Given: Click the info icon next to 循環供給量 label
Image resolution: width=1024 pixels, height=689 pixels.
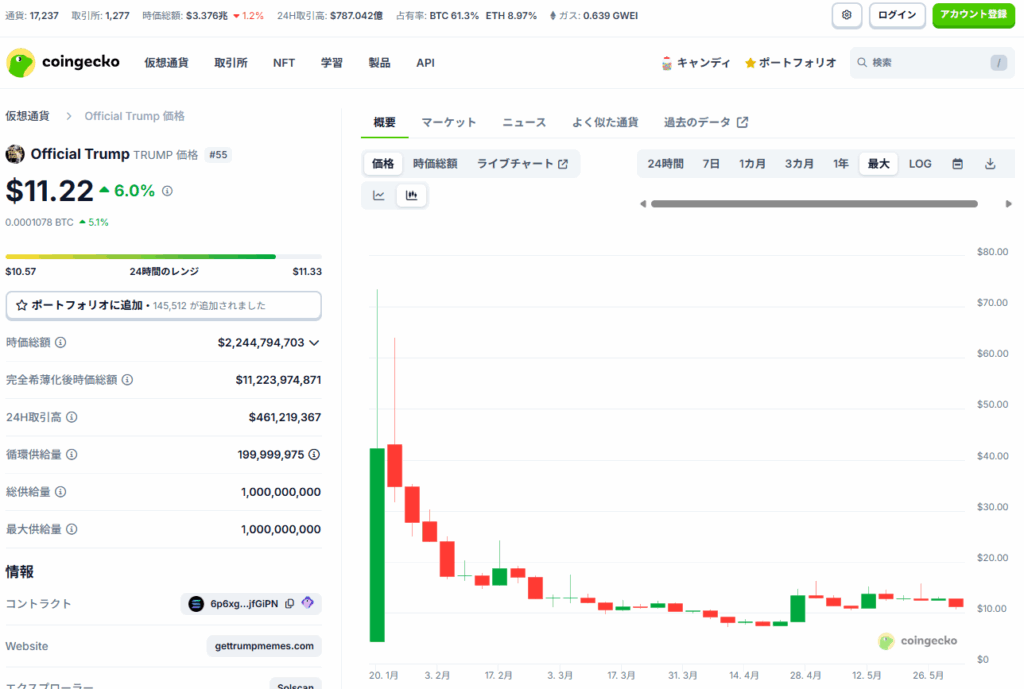Looking at the screenshot, I should point(72,454).
